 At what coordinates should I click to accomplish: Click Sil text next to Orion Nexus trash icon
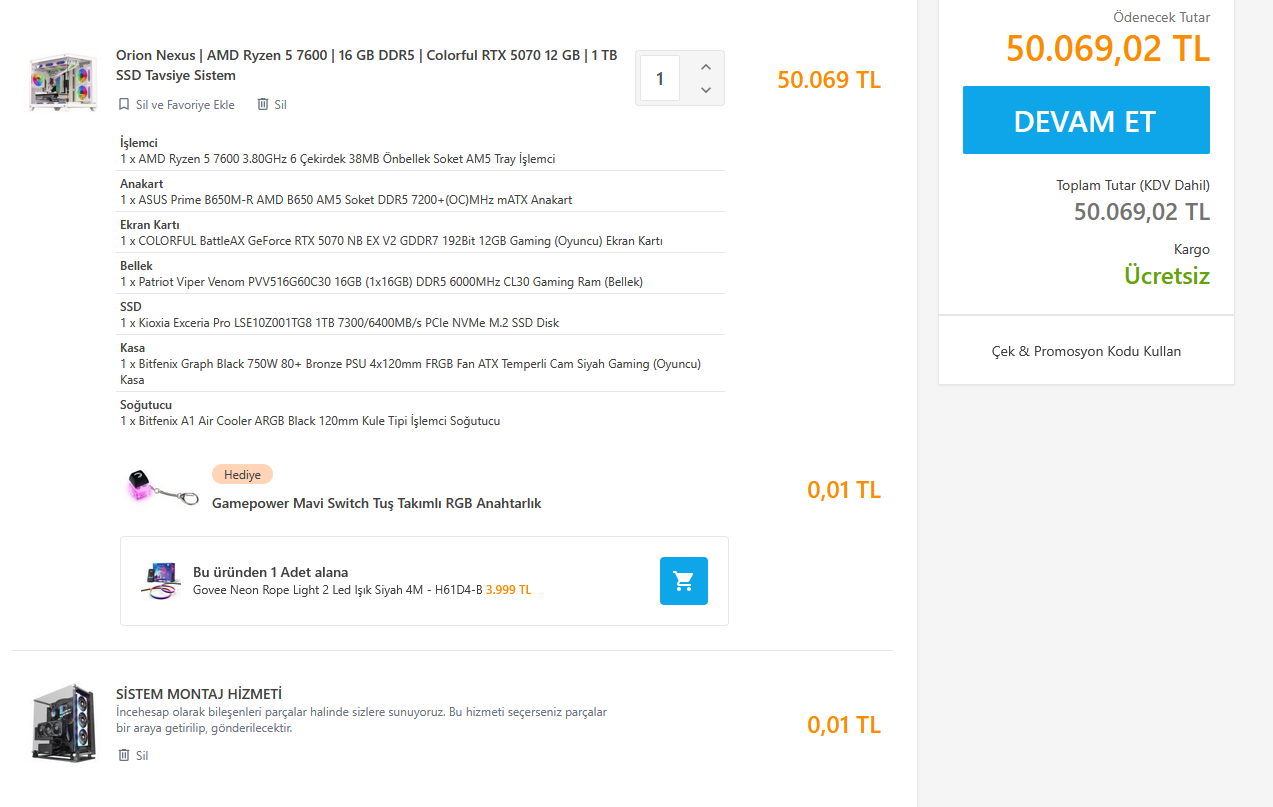click(280, 105)
